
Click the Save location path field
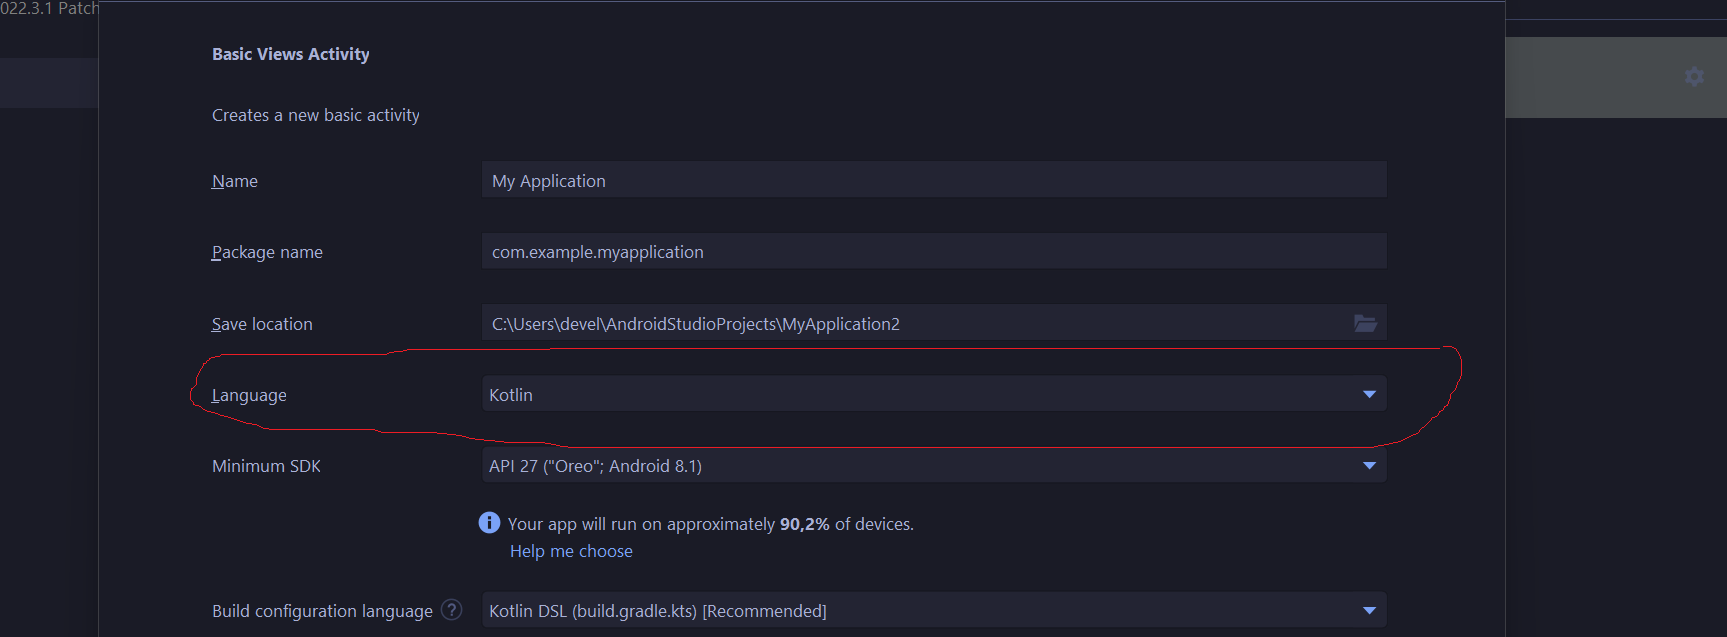click(x=900, y=322)
